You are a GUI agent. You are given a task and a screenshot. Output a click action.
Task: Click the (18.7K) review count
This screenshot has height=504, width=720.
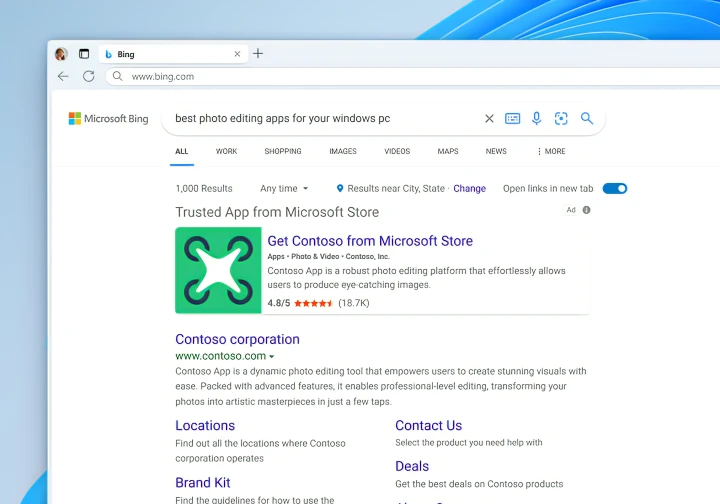point(354,303)
